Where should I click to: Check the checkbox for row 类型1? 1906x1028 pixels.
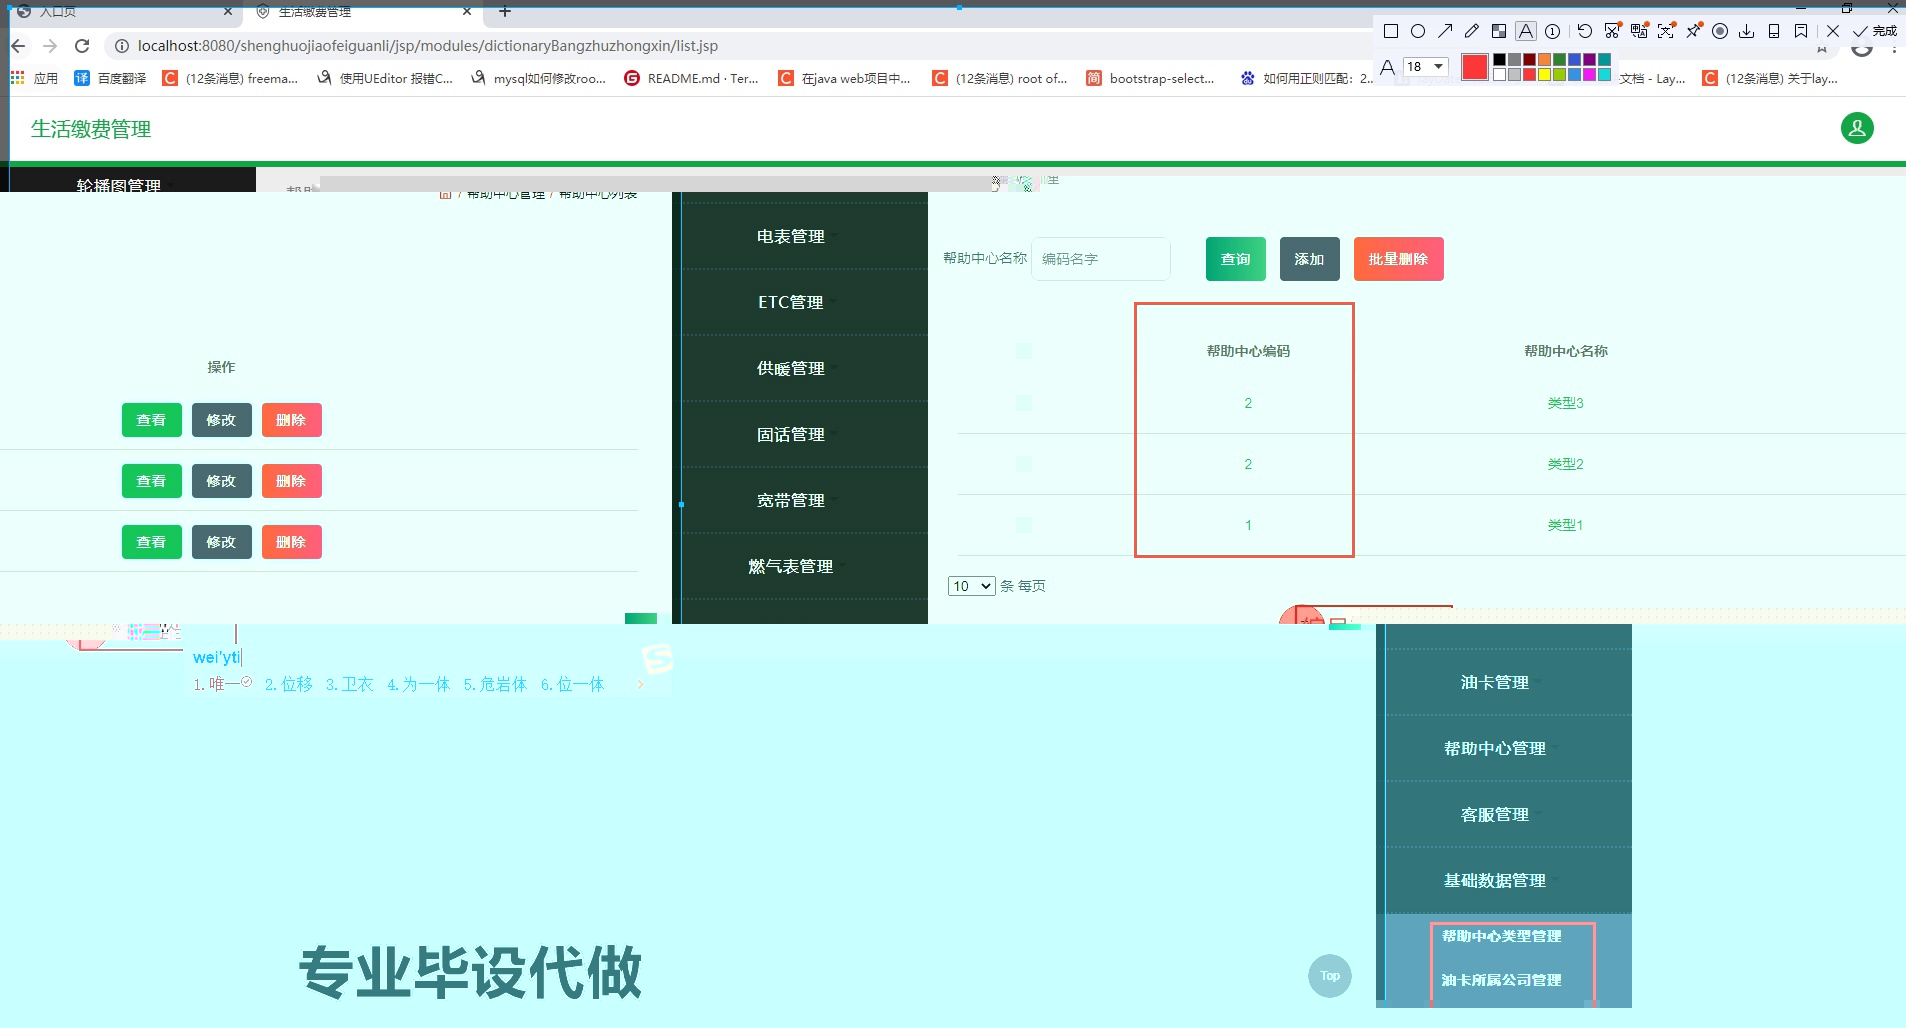[1024, 525]
